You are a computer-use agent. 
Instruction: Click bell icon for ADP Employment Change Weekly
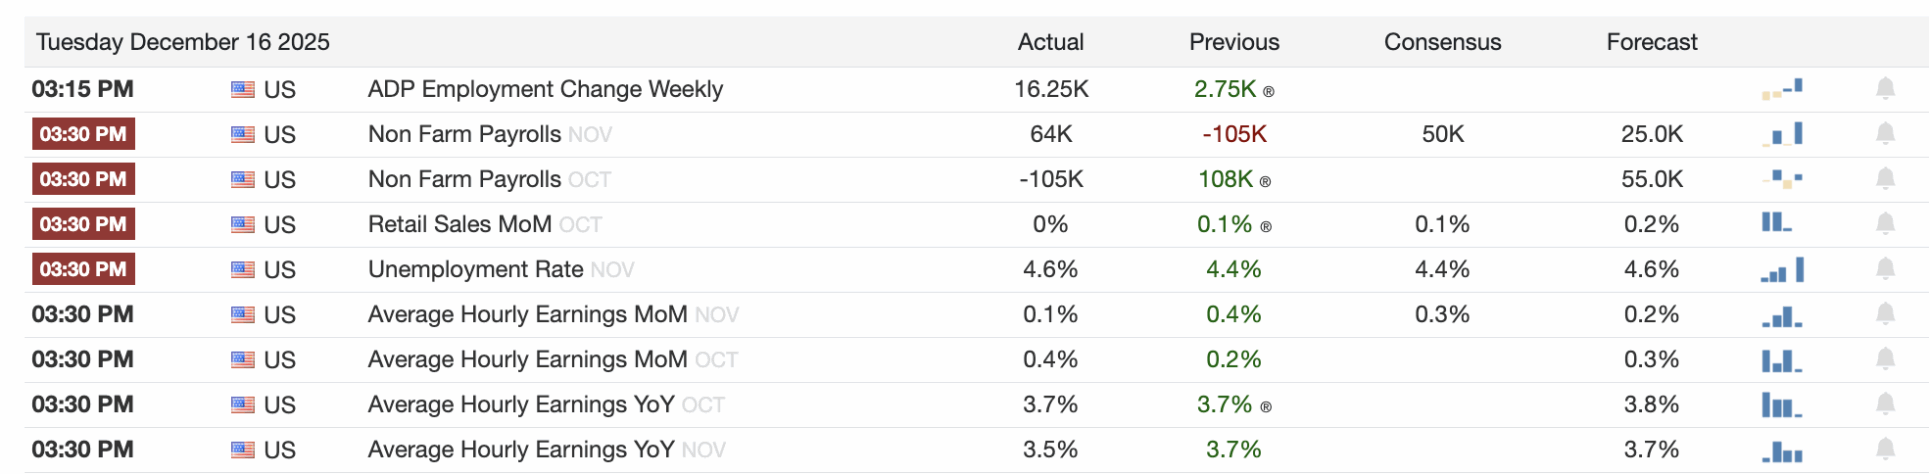[x=1885, y=89]
